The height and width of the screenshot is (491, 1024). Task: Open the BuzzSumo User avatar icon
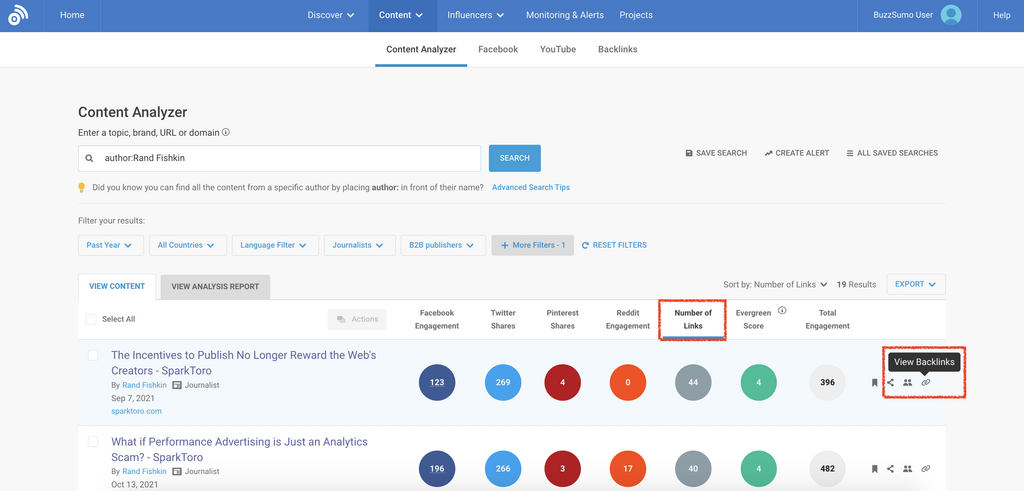(951, 15)
